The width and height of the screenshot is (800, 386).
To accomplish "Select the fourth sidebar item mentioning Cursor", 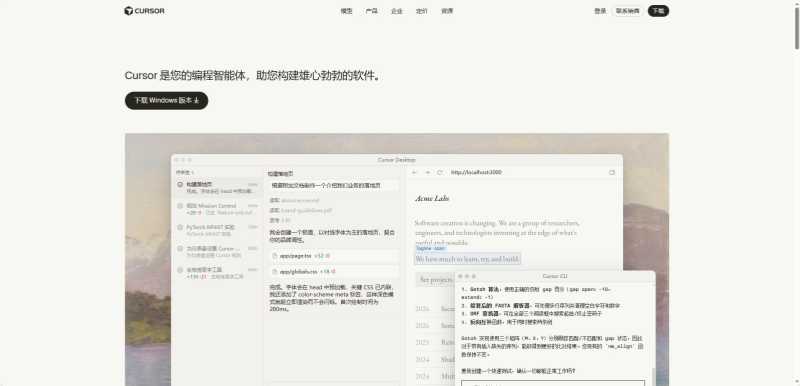I will [217, 251].
